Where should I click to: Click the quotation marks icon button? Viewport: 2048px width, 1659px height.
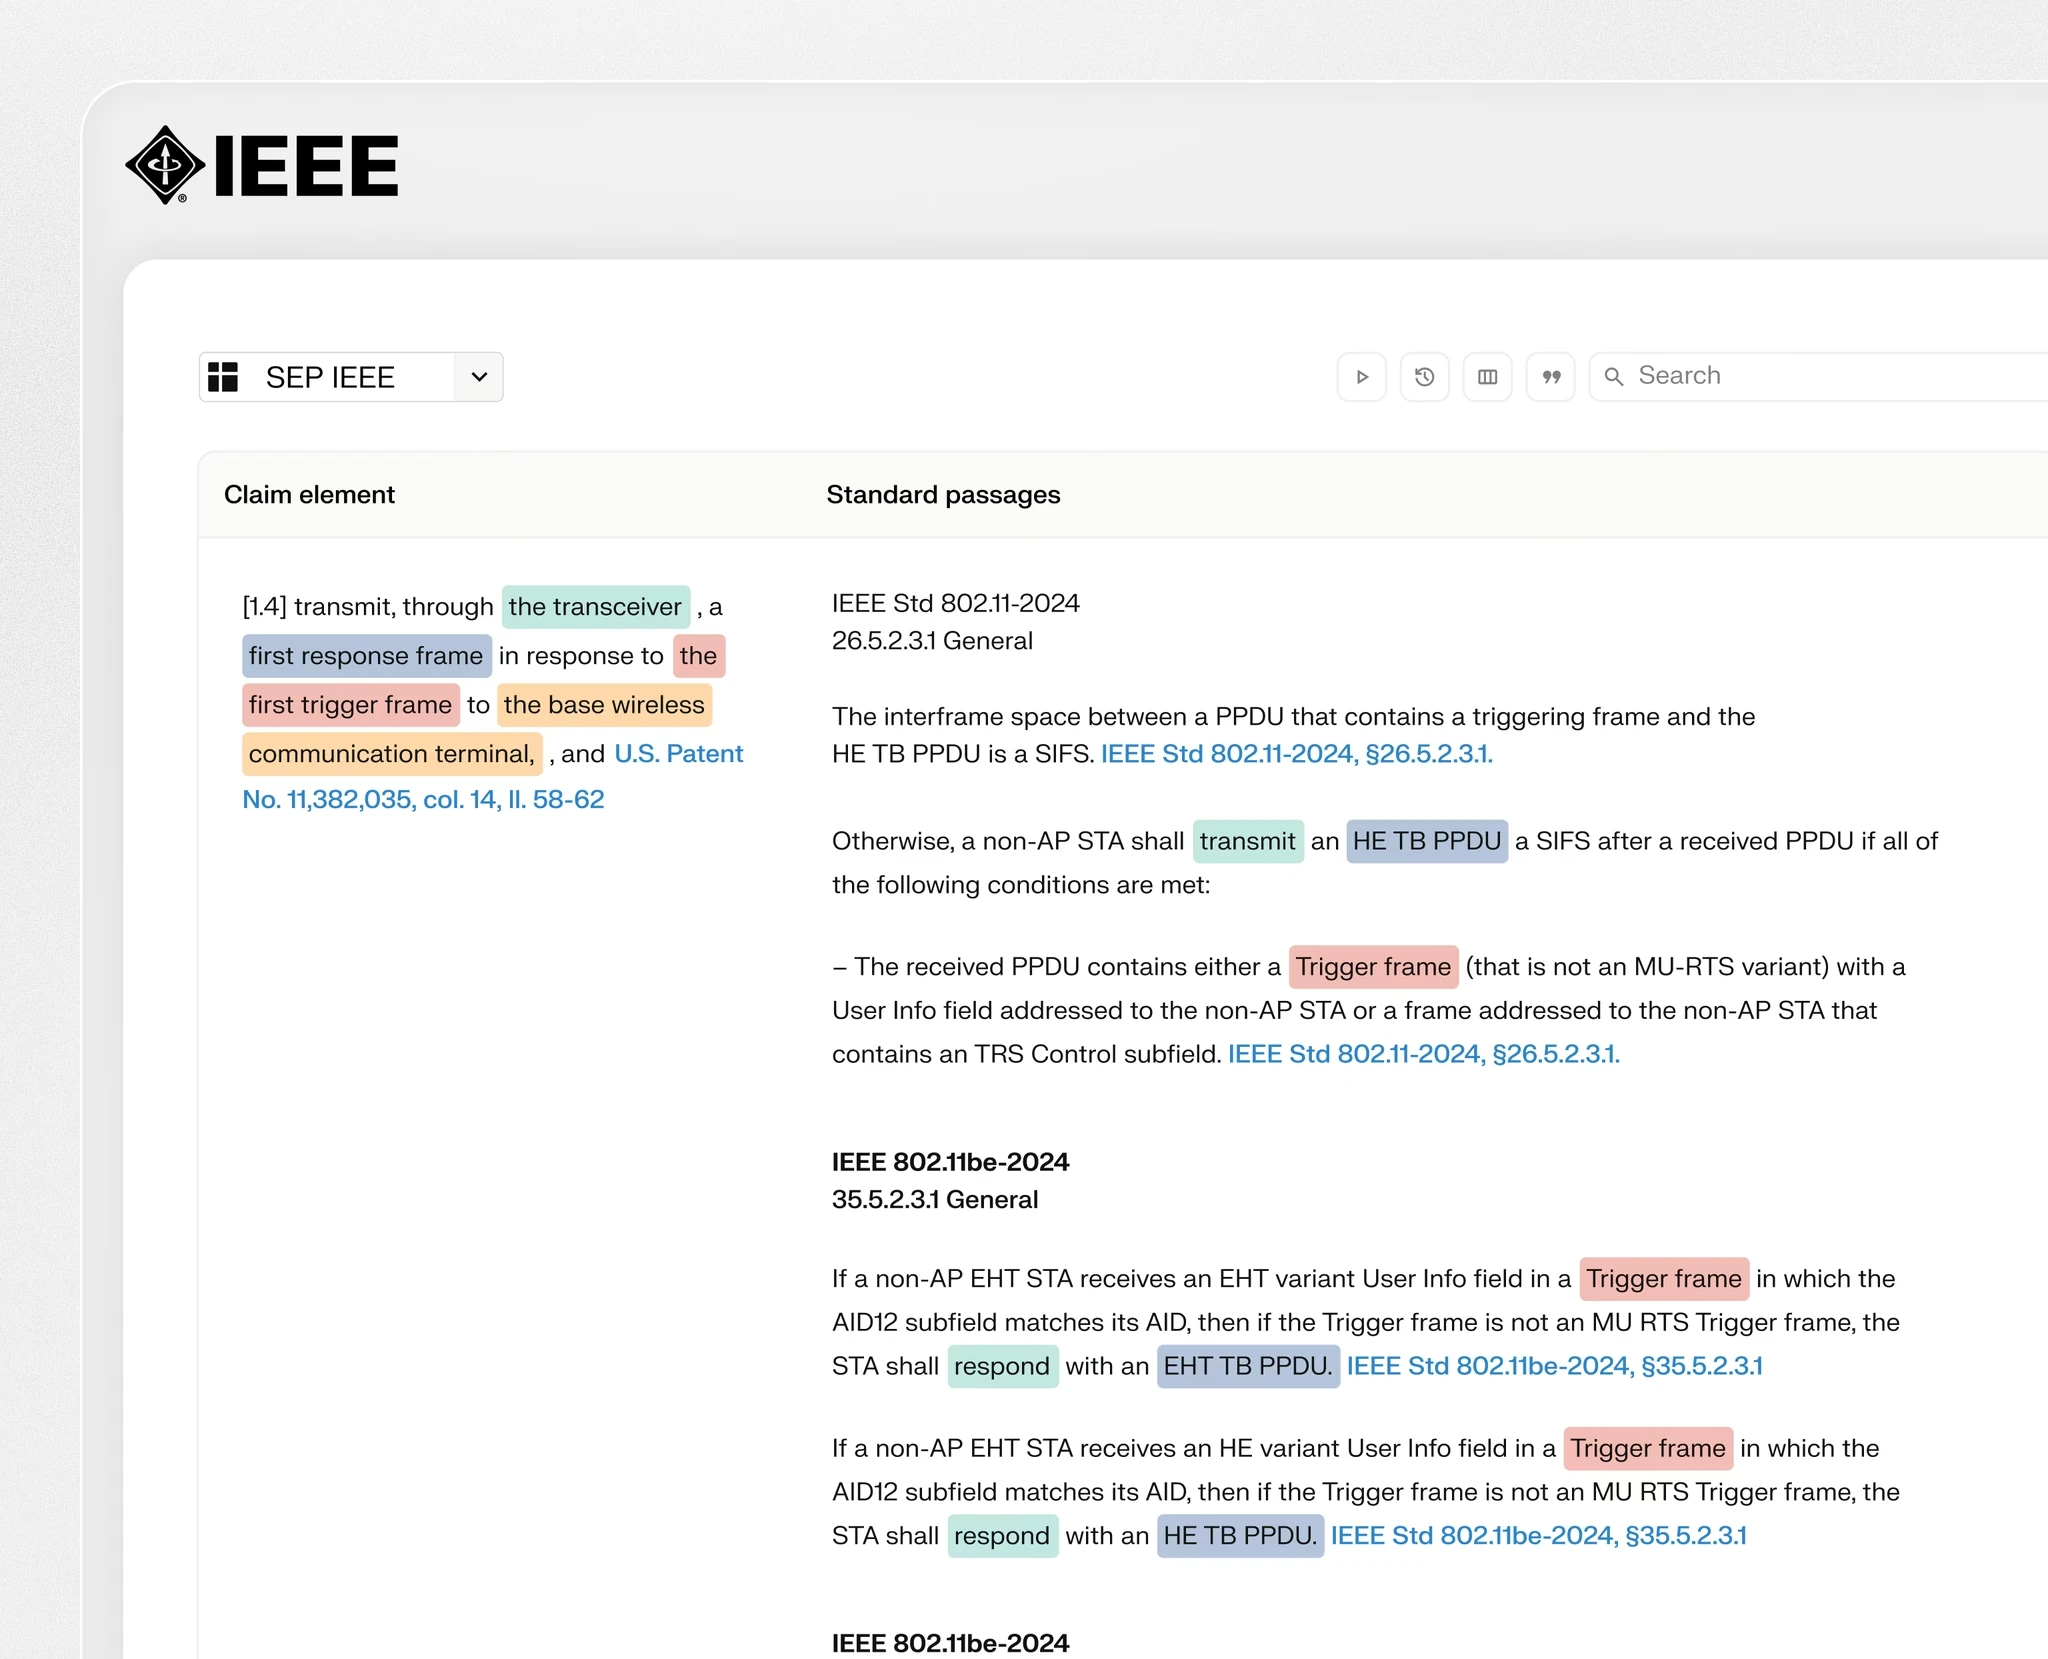point(1550,377)
